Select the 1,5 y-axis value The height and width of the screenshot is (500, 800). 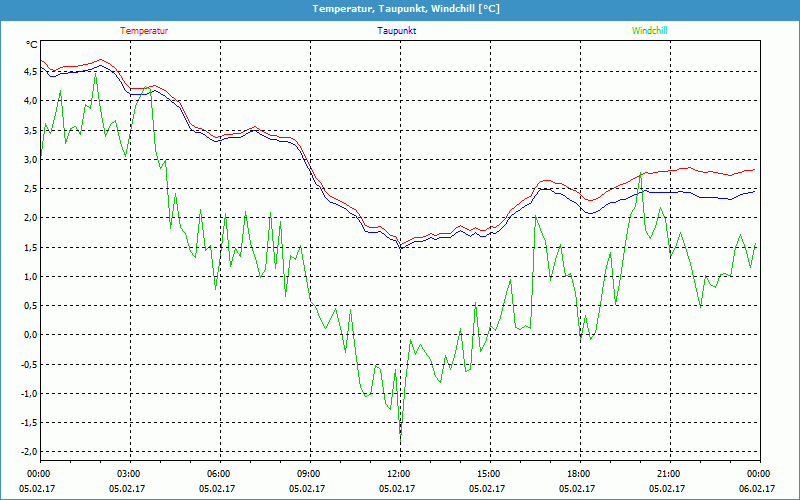click(31, 247)
